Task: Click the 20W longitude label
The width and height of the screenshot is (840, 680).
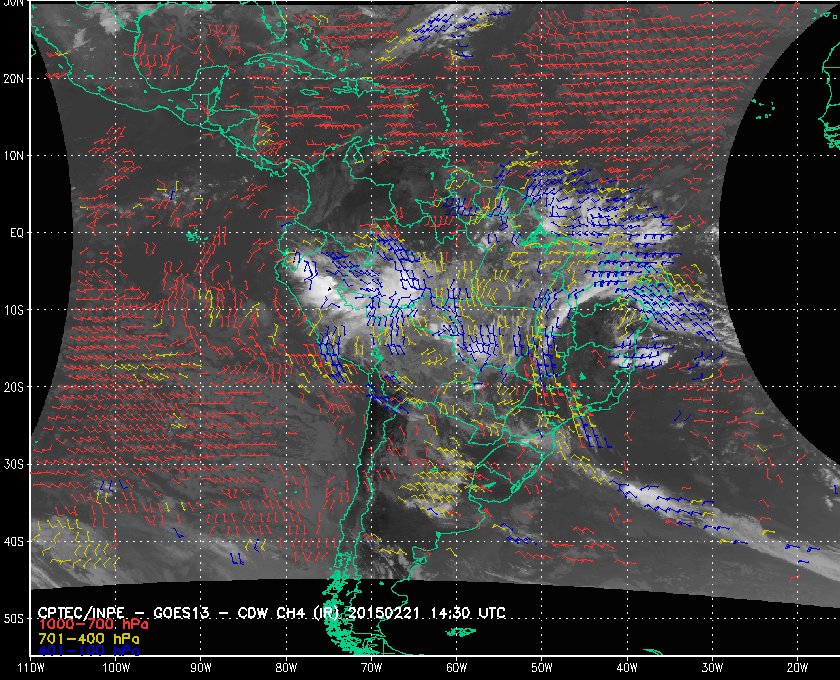Action: [x=797, y=668]
